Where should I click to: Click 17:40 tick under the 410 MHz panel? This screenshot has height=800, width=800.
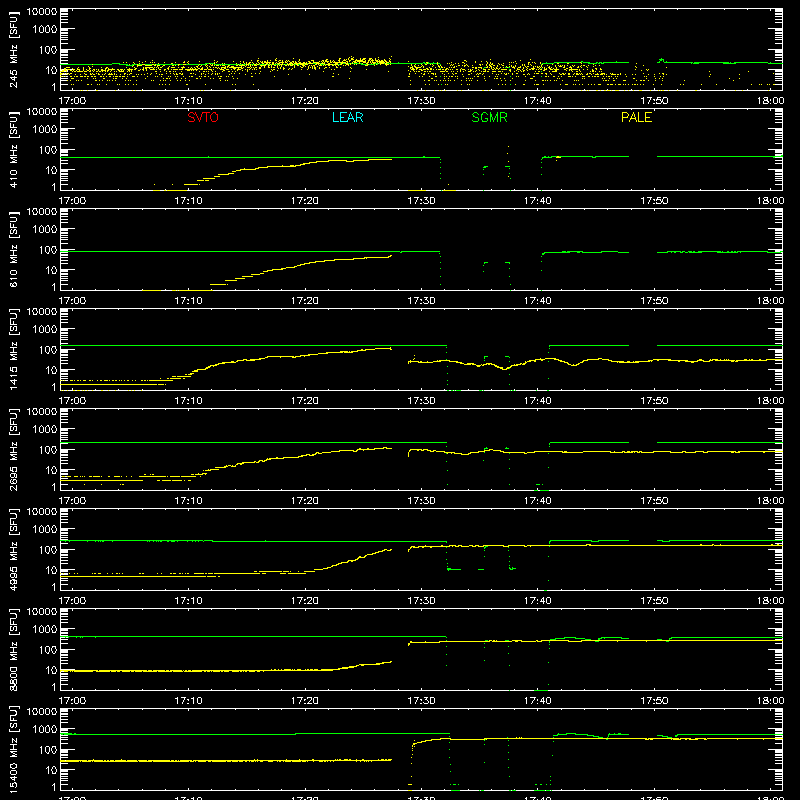(538, 201)
